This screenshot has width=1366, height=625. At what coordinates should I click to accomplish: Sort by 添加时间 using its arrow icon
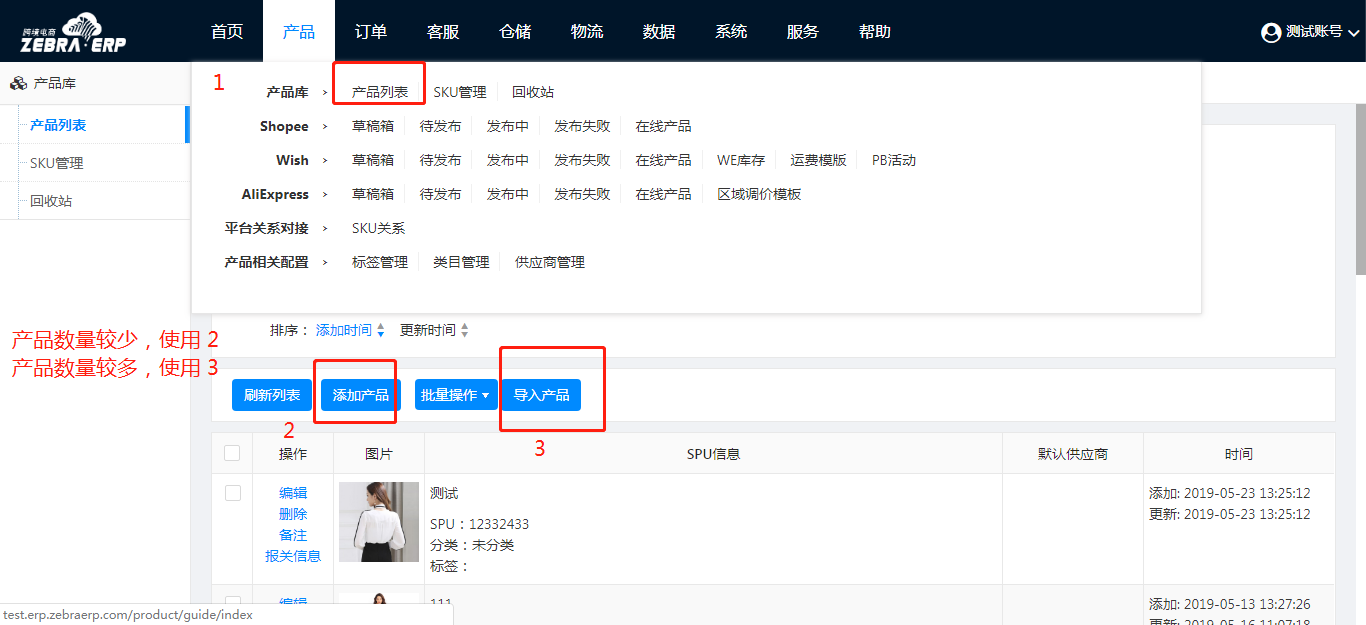380,331
